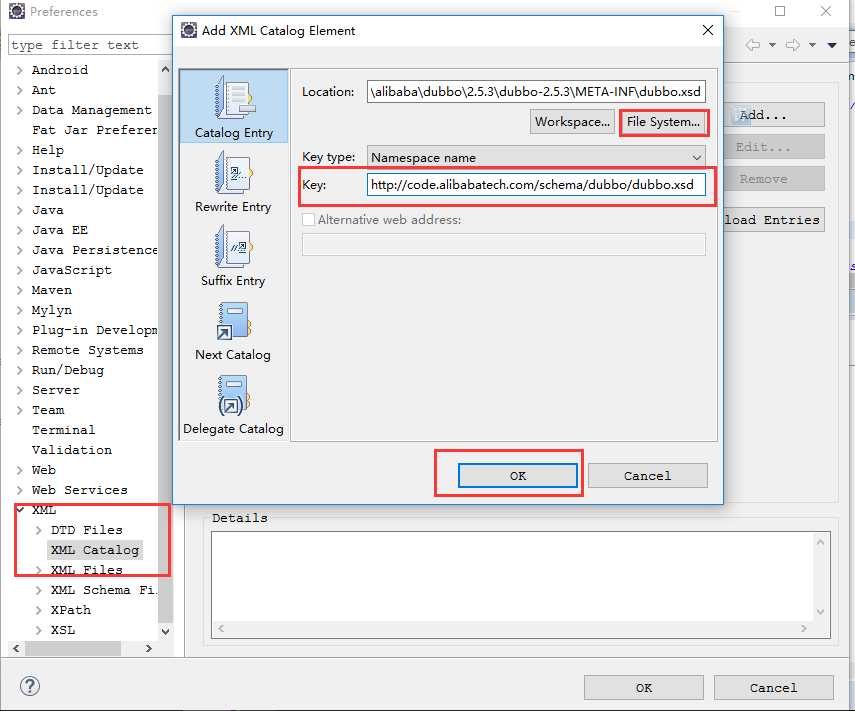Select Java Persistence in the tree
The height and width of the screenshot is (711, 855).
coord(94,250)
